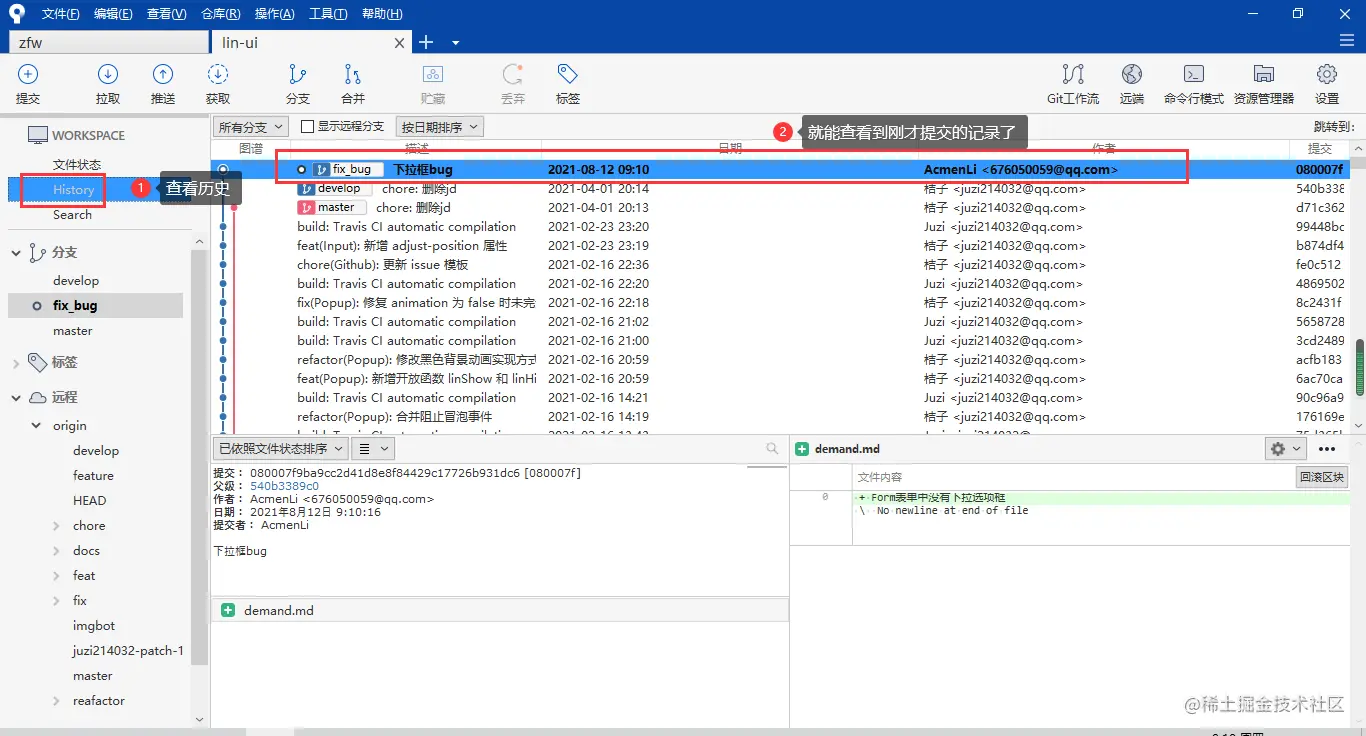Open 资源管理器 file explorer
The width and height of the screenshot is (1366, 736).
[x=1264, y=84]
